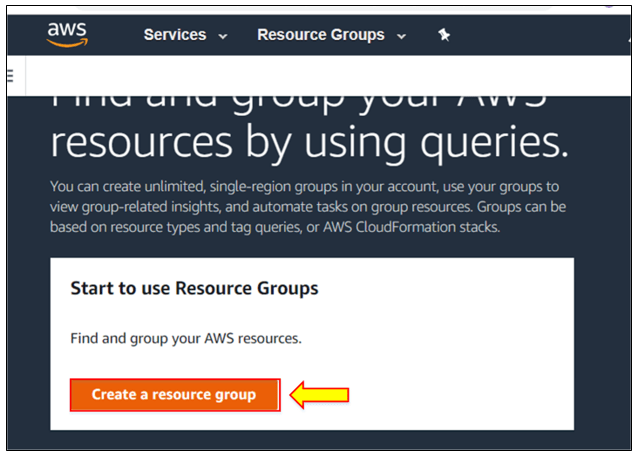Select 'Start to use Resource Groups' heading
The height and width of the screenshot is (457, 637).
194,288
